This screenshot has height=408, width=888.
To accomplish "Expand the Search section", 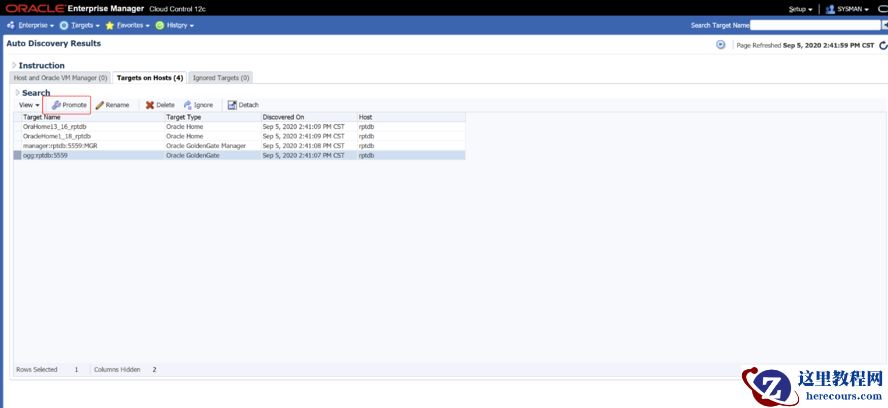I will (18, 92).
